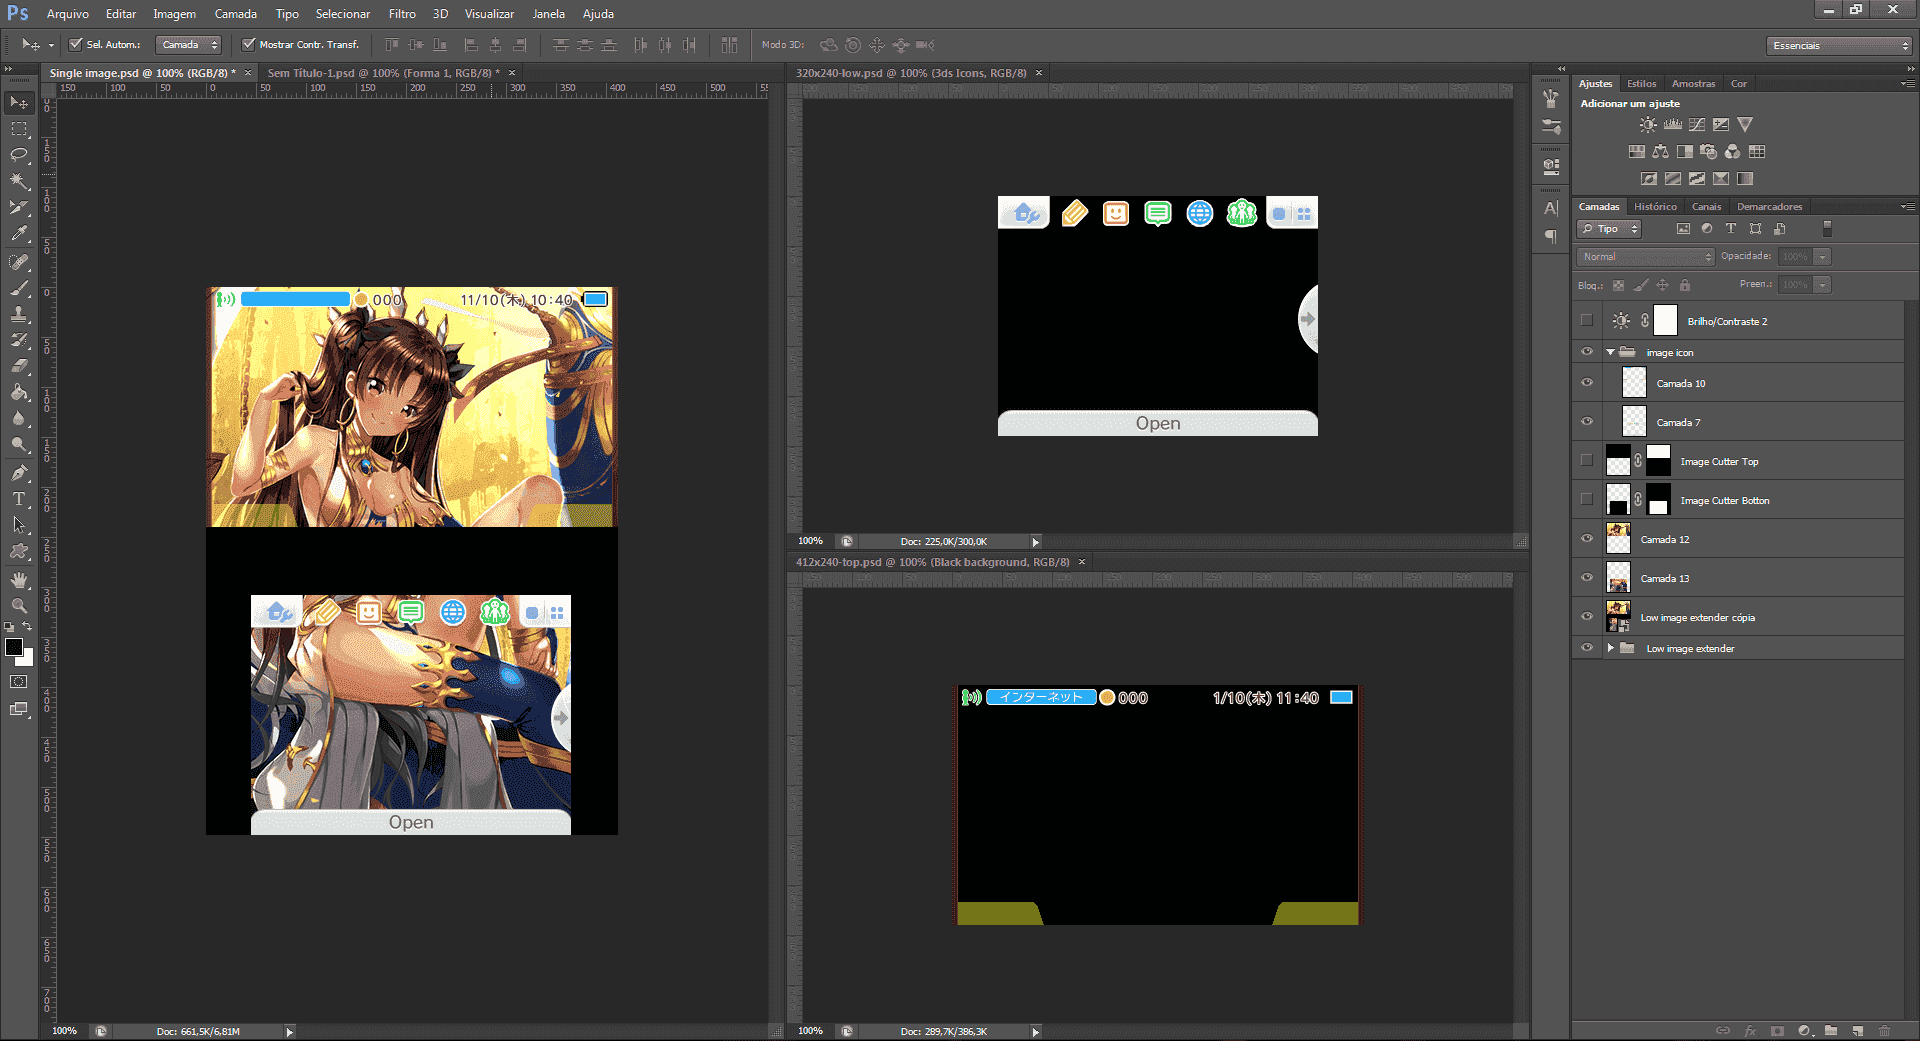Select the Move tool in the toolbox

tap(19, 102)
